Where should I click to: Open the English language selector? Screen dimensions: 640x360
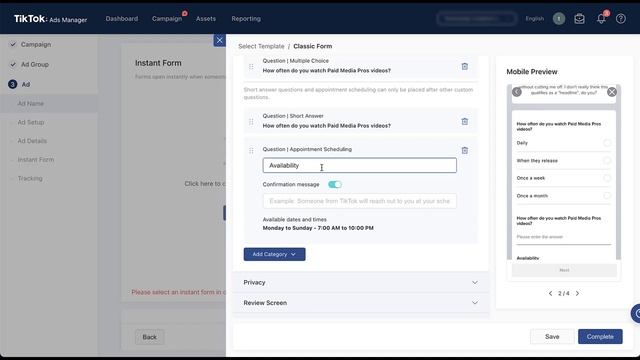point(534,19)
